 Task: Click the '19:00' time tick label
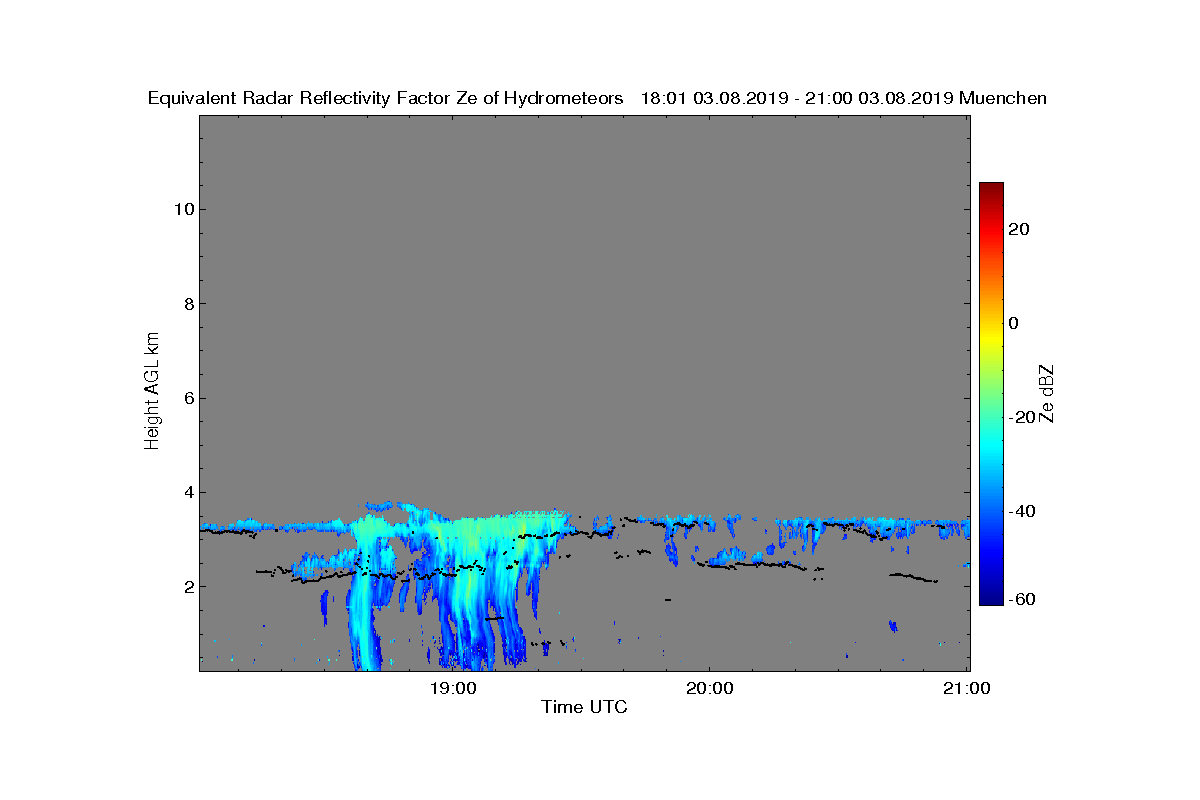453,688
